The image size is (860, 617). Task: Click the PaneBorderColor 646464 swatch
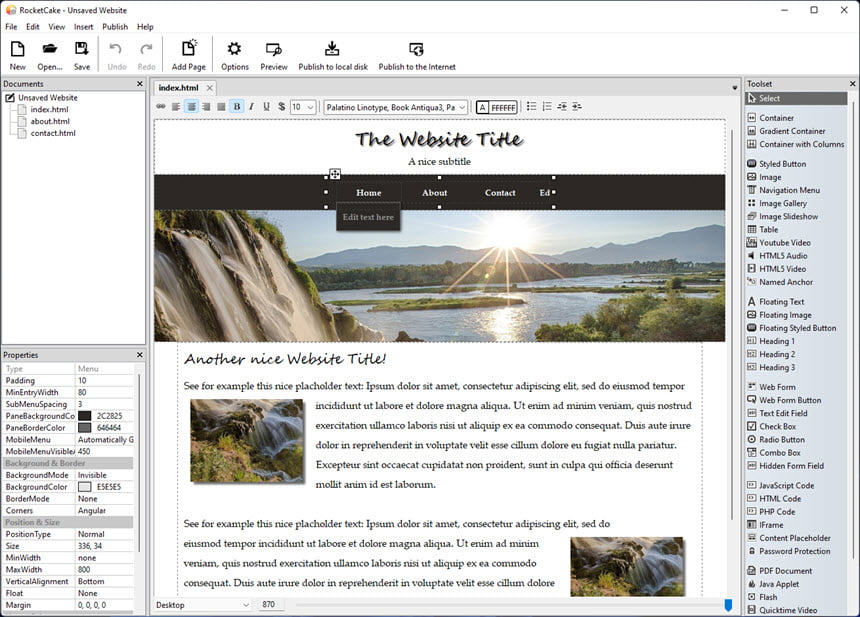pyautogui.click(x=84, y=428)
